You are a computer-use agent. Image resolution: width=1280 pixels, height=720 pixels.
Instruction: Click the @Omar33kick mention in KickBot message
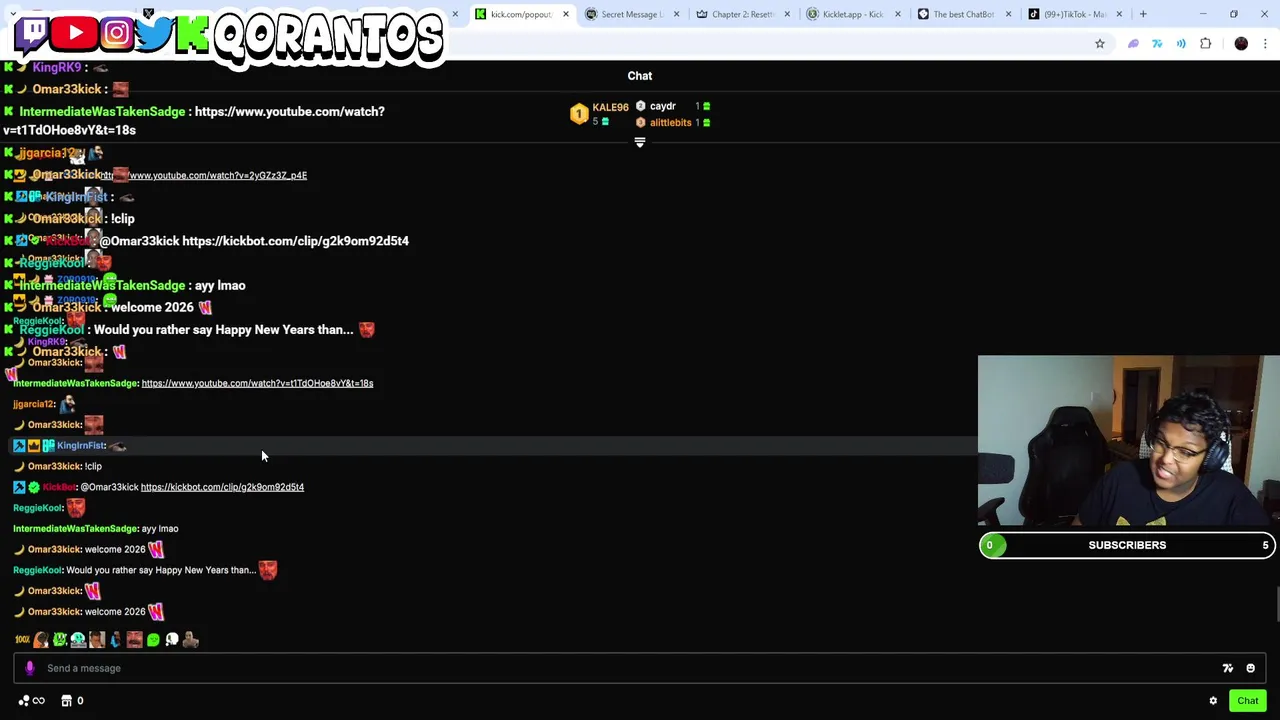(109, 487)
